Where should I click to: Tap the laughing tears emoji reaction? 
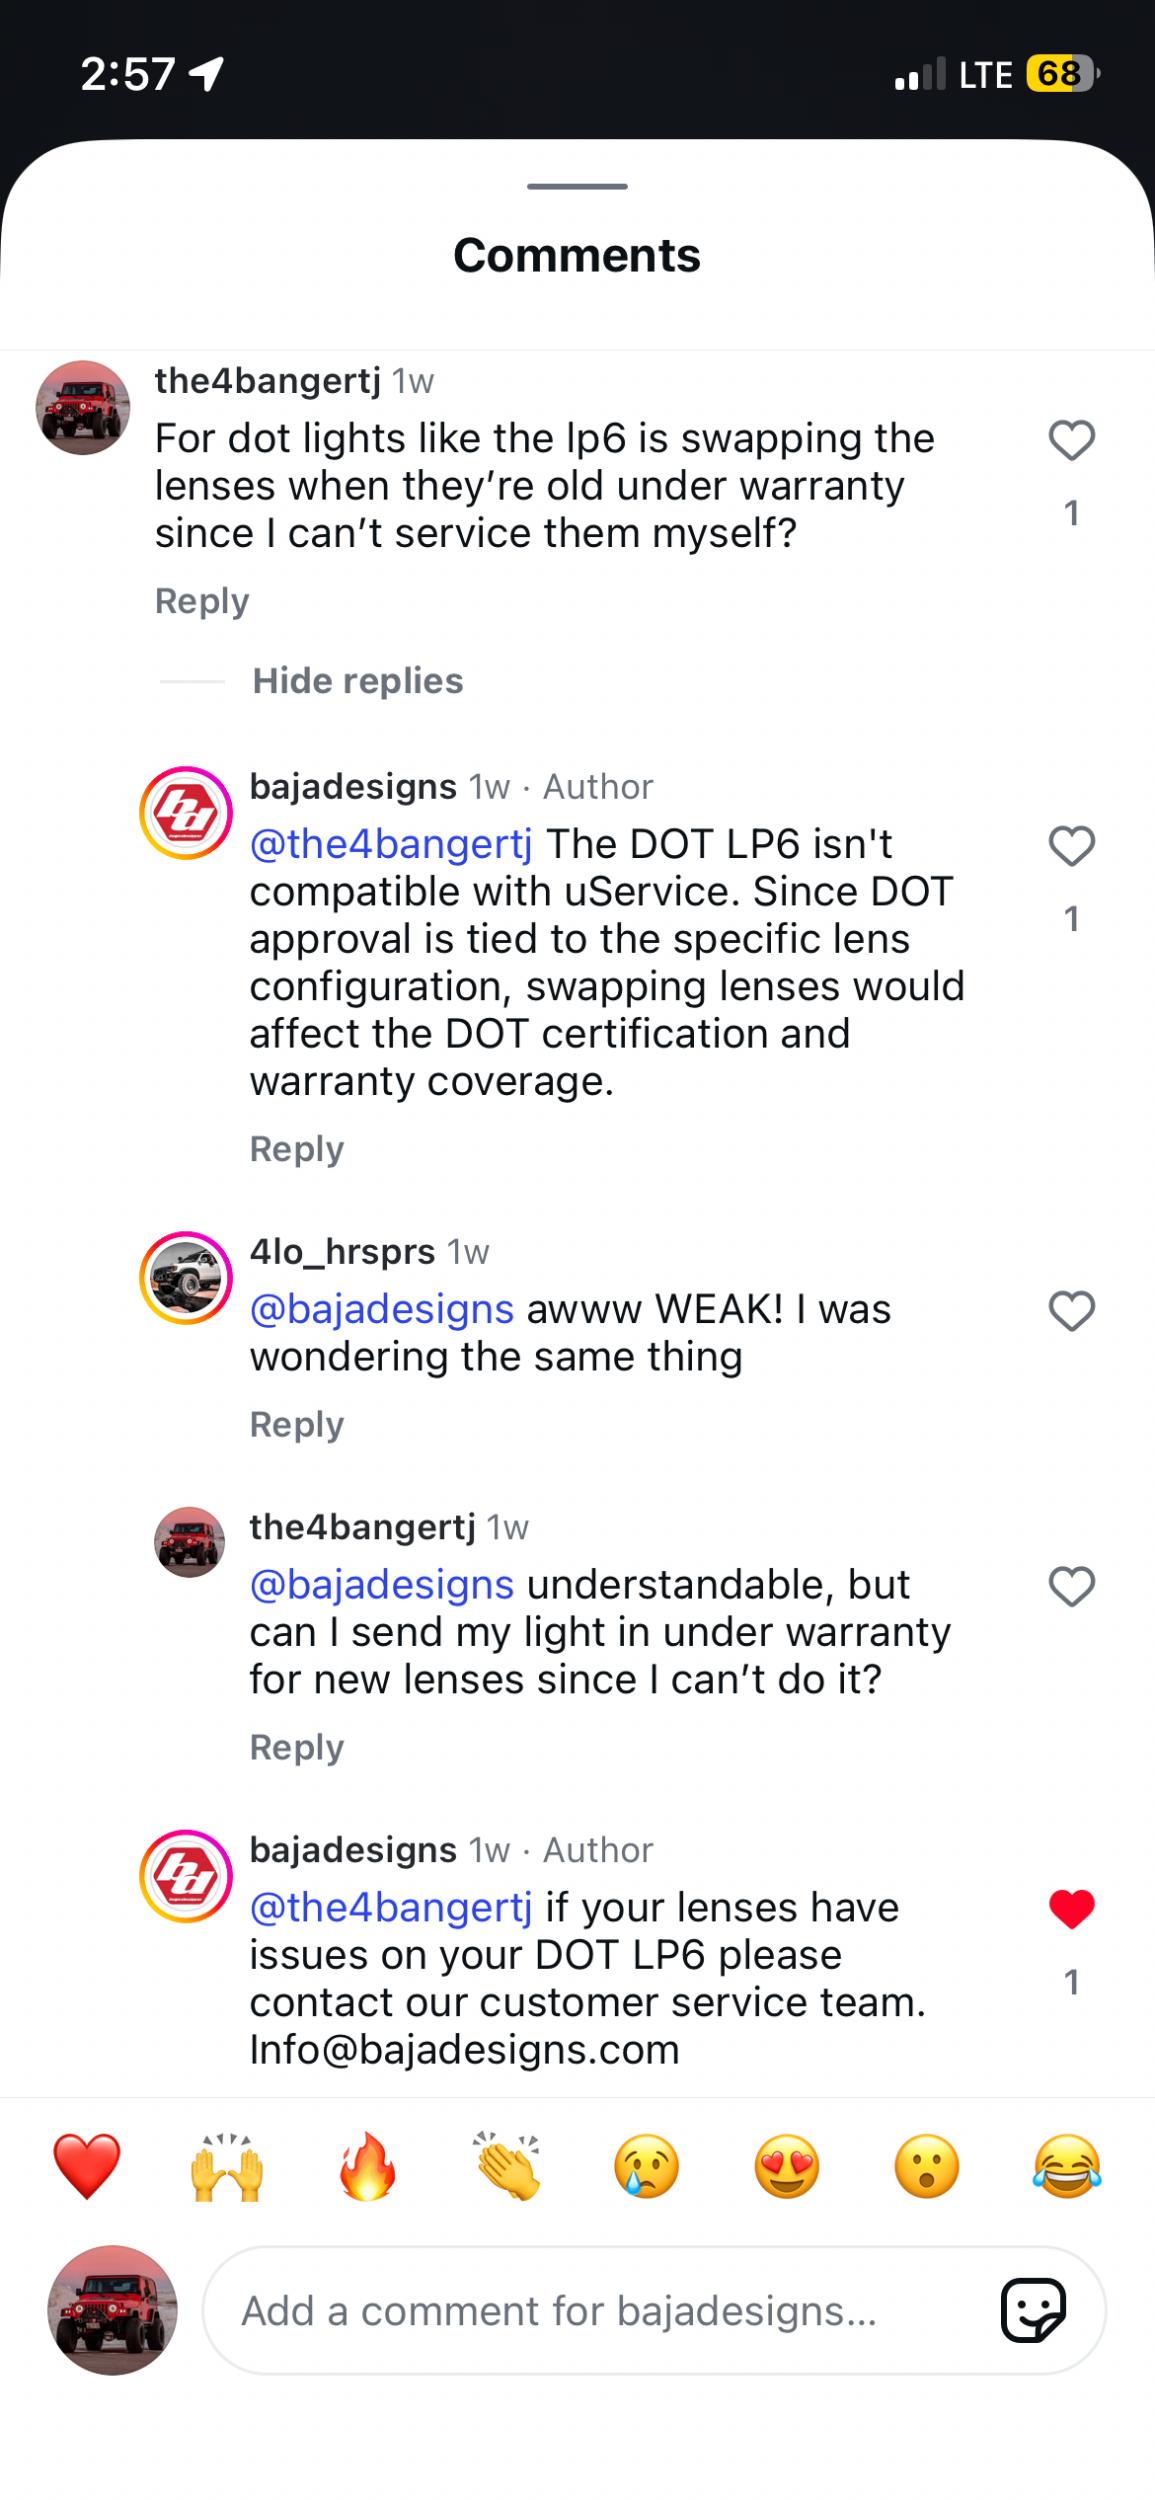[1067, 2167]
